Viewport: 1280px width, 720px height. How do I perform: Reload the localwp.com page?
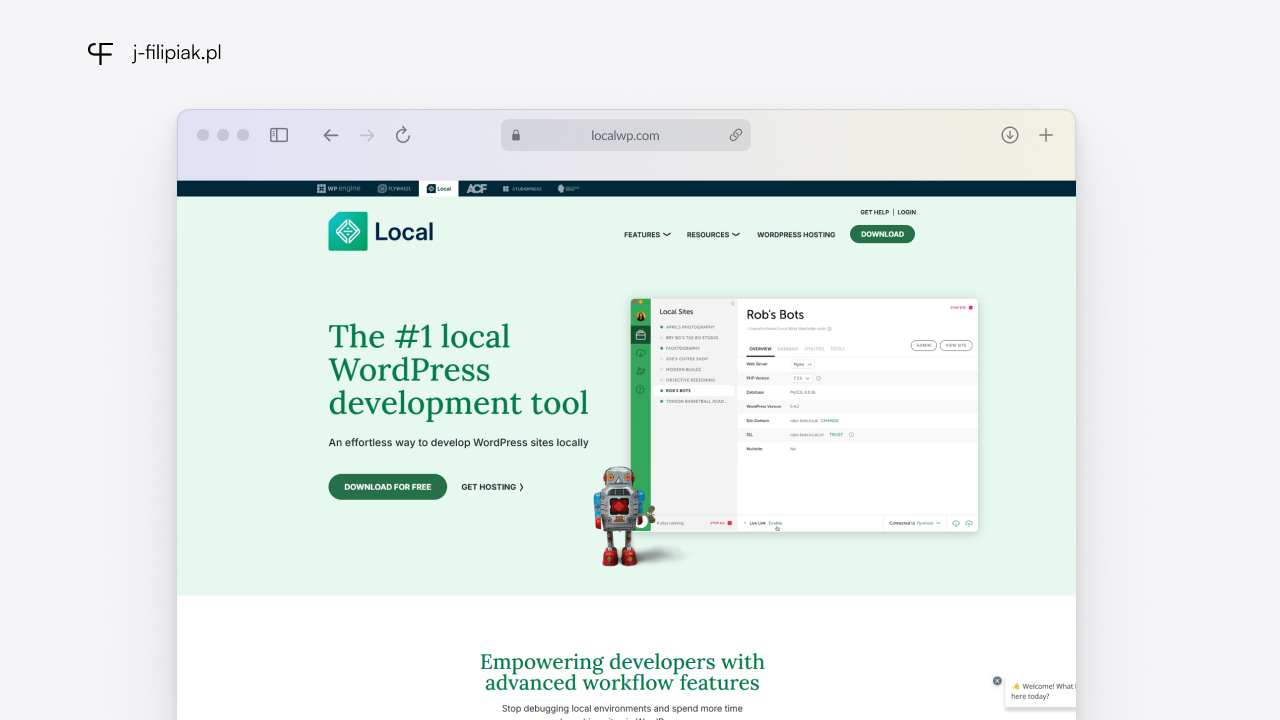pyautogui.click(x=403, y=135)
